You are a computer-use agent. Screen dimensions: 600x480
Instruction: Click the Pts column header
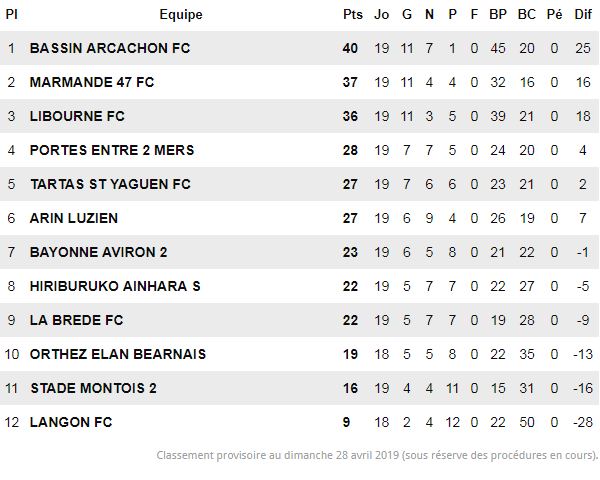point(352,15)
